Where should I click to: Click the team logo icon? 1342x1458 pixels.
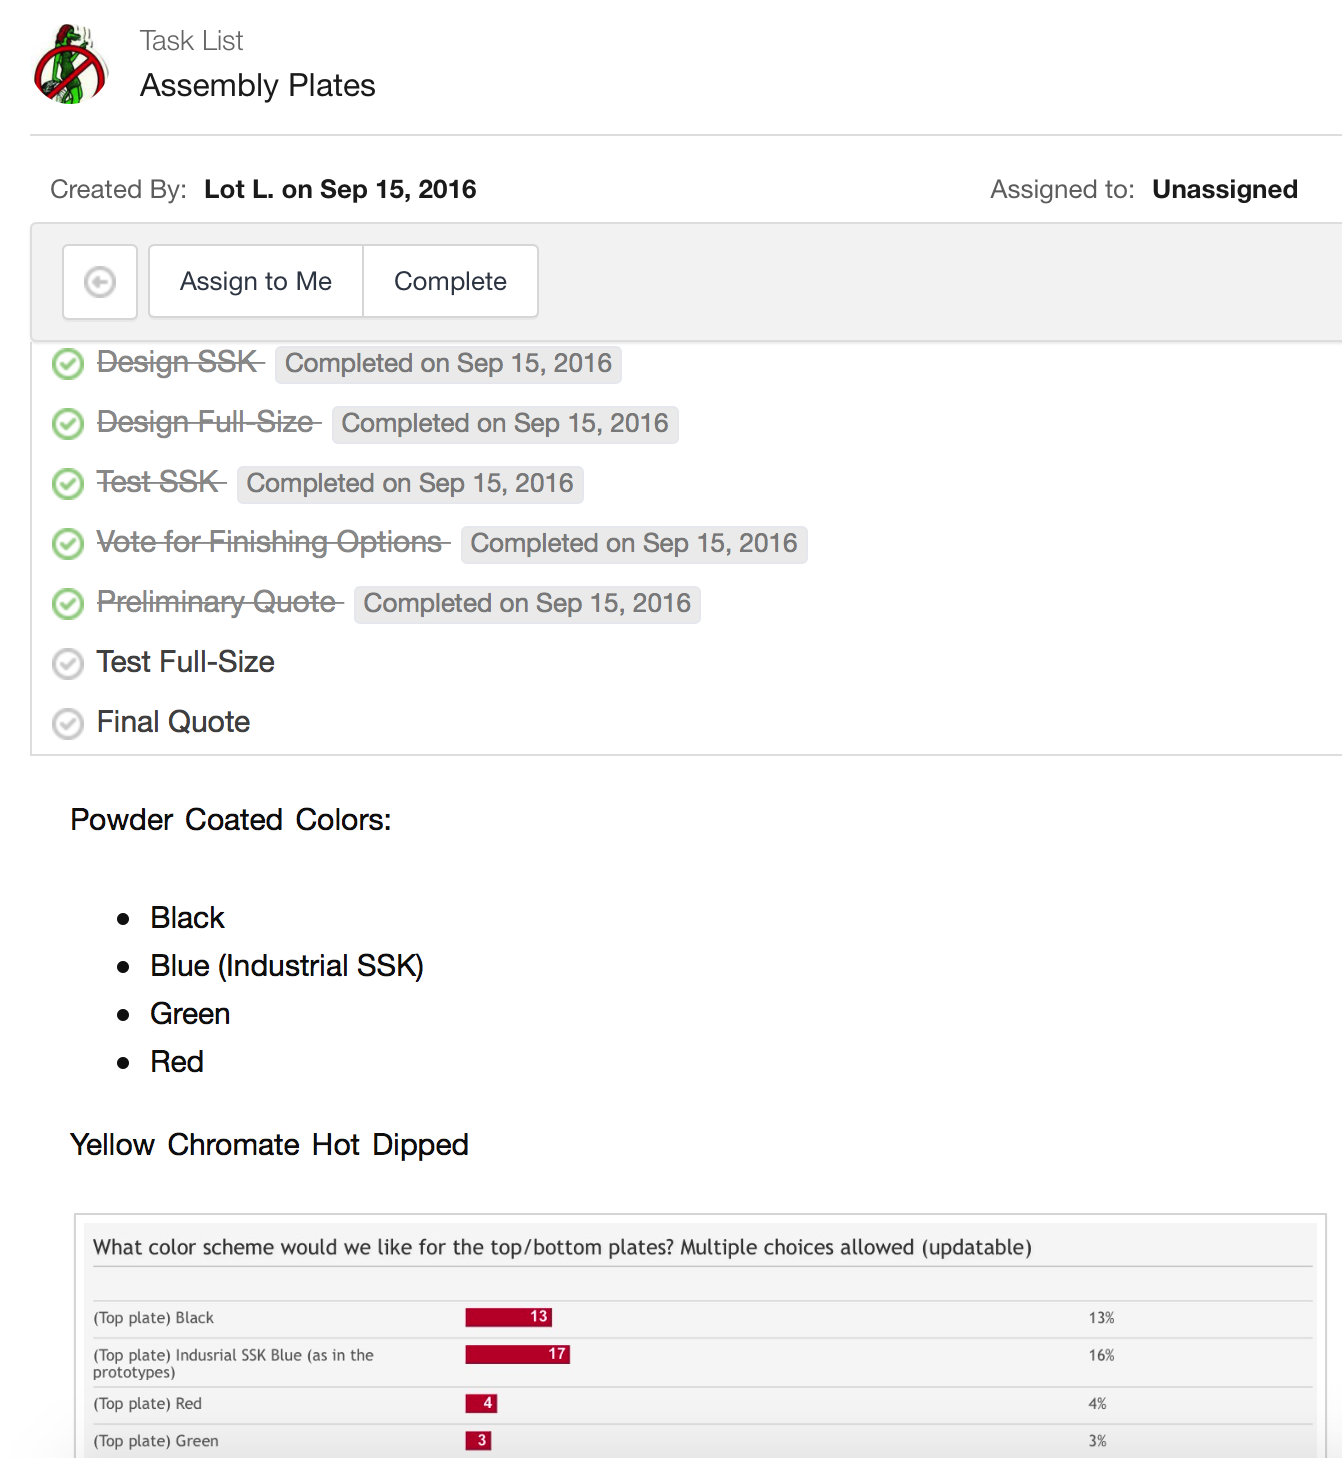tap(70, 65)
